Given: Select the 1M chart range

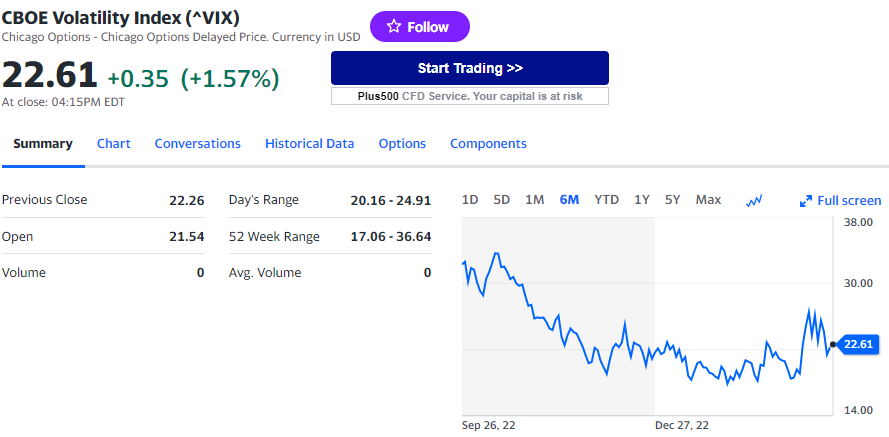Looking at the screenshot, I should [535, 200].
